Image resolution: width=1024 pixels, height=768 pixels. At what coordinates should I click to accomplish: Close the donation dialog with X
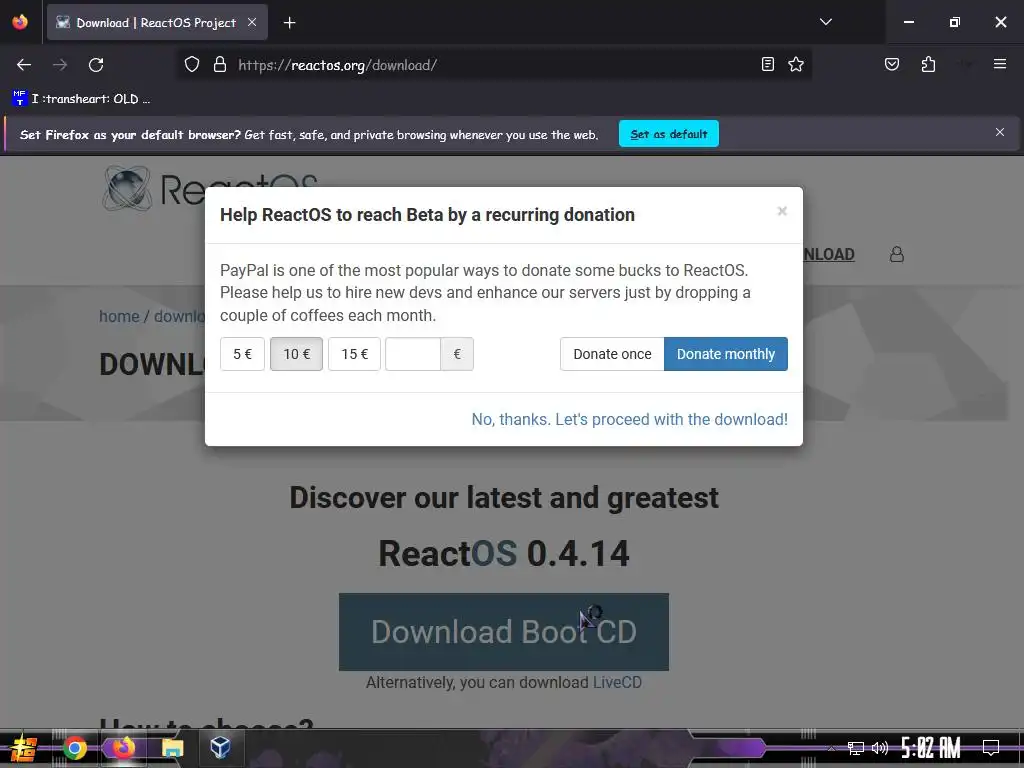tap(782, 211)
